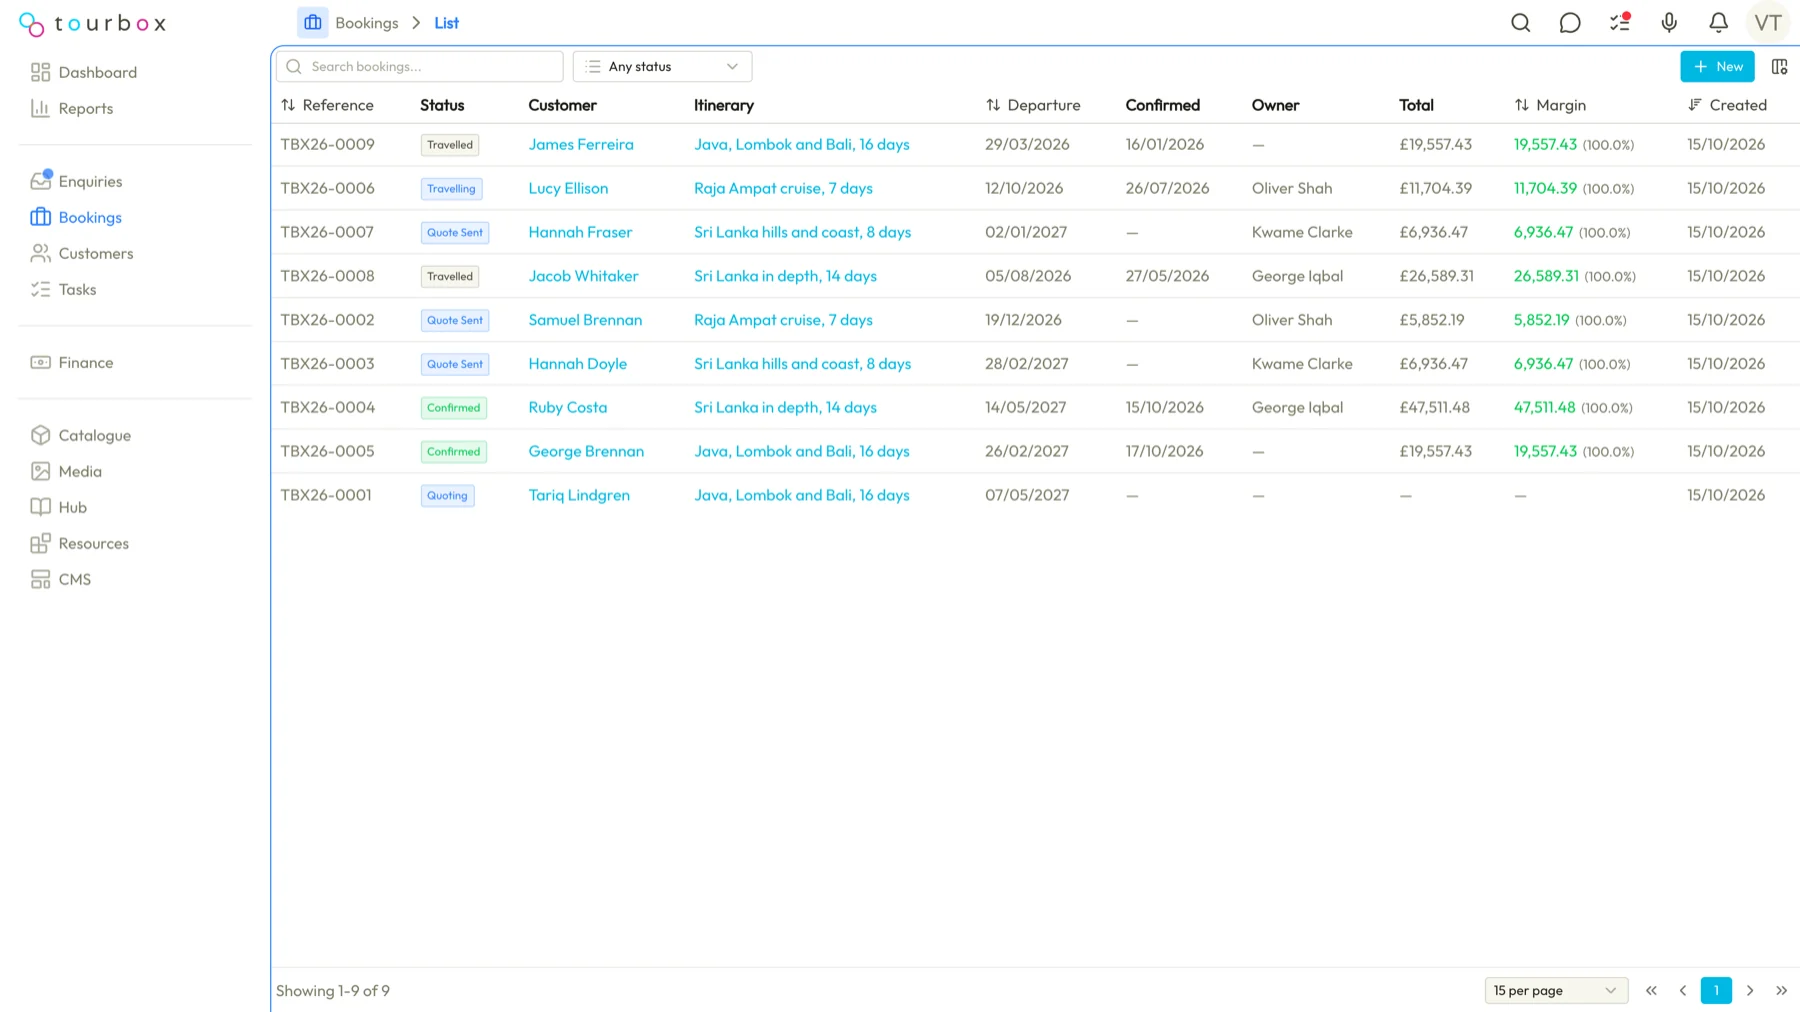Click Travelling badge for TBX26-0006
This screenshot has width=1800, height=1012.
tap(452, 188)
